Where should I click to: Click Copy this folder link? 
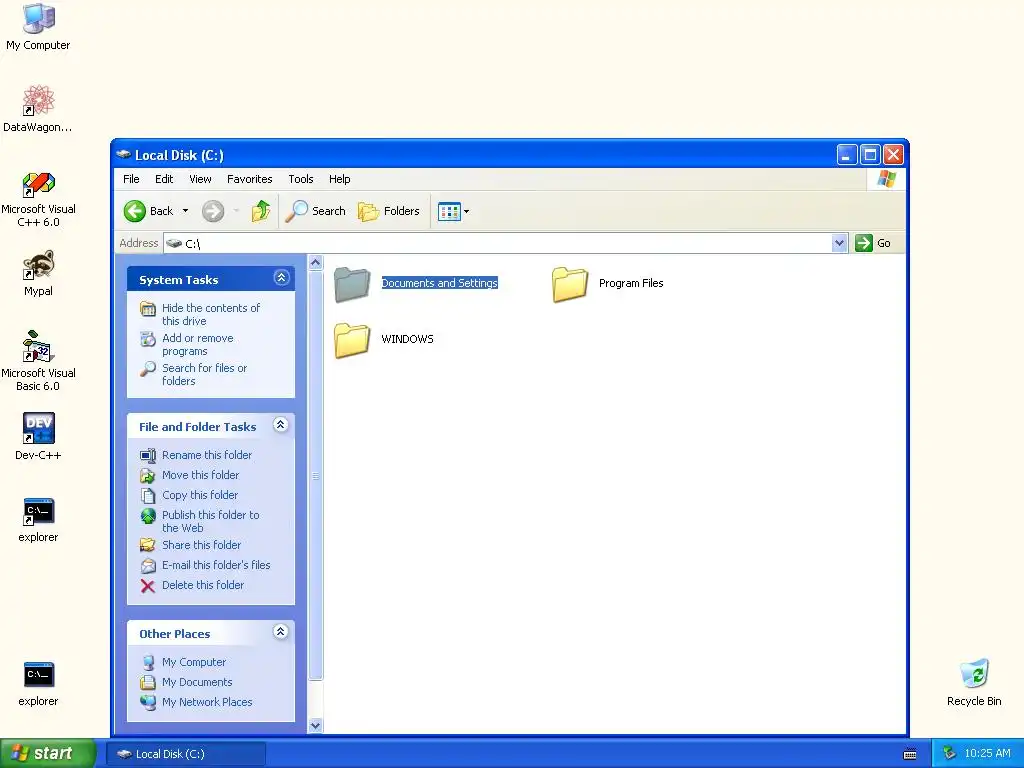tap(200, 495)
